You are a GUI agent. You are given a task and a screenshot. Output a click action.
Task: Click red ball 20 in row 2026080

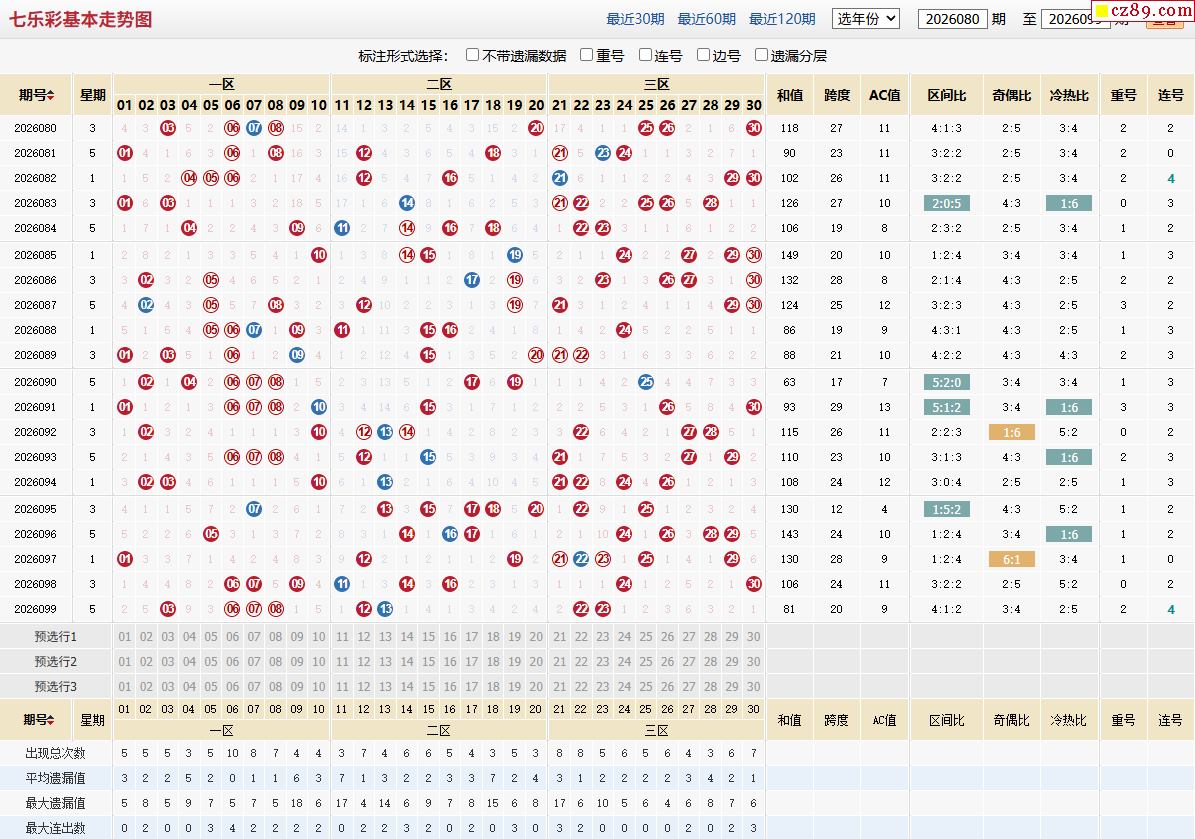pos(537,128)
